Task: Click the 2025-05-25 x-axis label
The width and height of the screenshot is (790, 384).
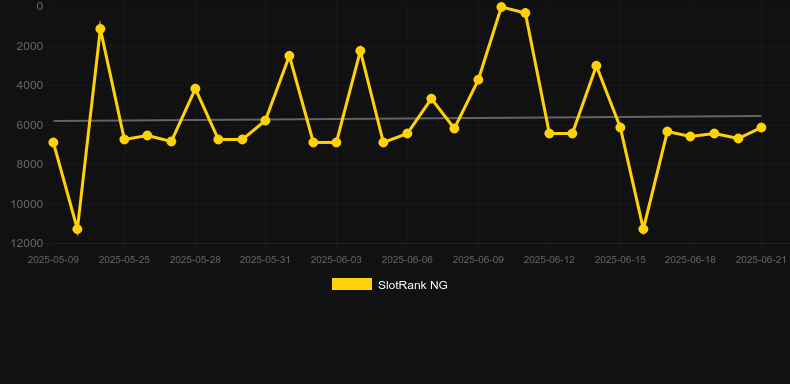Action: click(x=124, y=260)
